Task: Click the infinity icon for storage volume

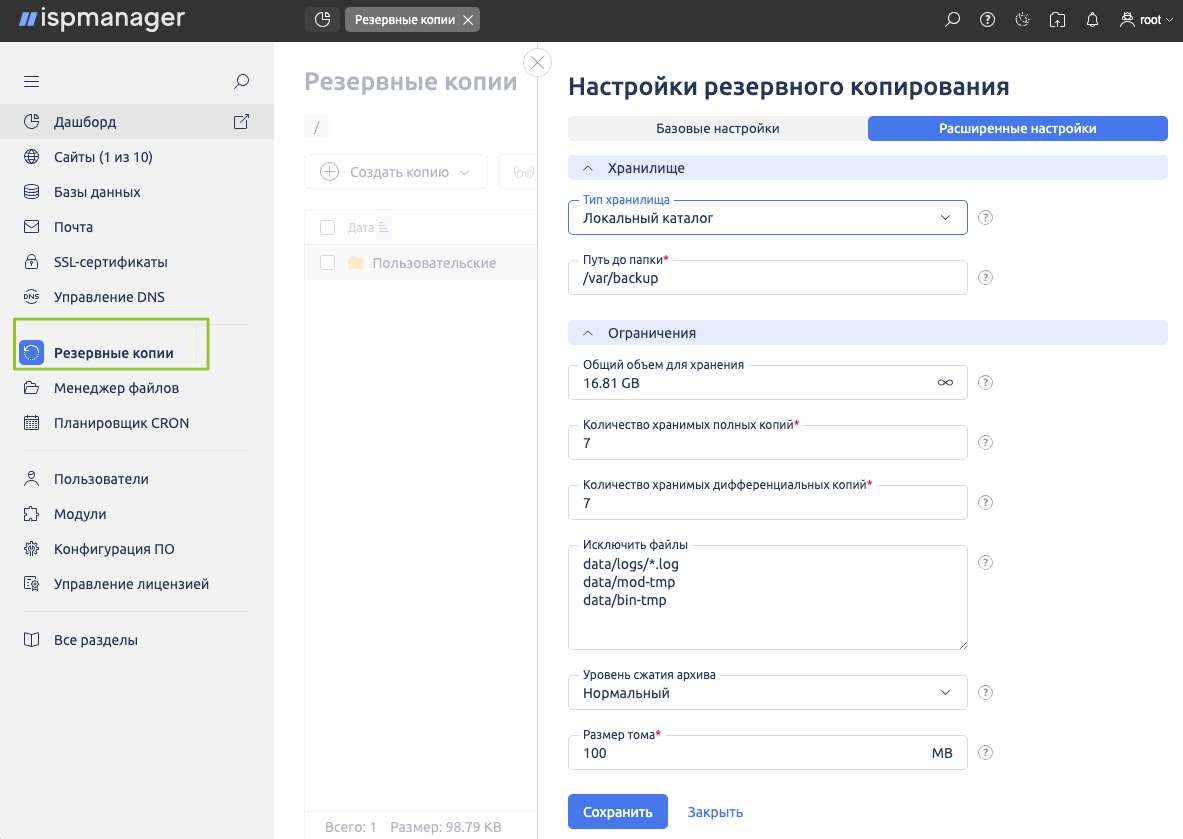Action: pos(945,383)
